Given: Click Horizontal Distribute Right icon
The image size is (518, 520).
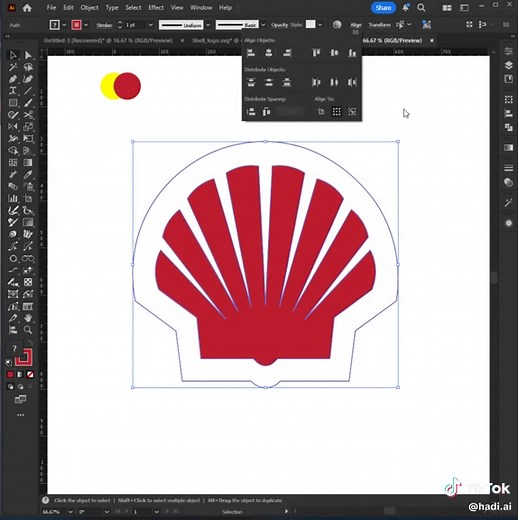Looking at the screenshot, I should [x=352, y=82].
